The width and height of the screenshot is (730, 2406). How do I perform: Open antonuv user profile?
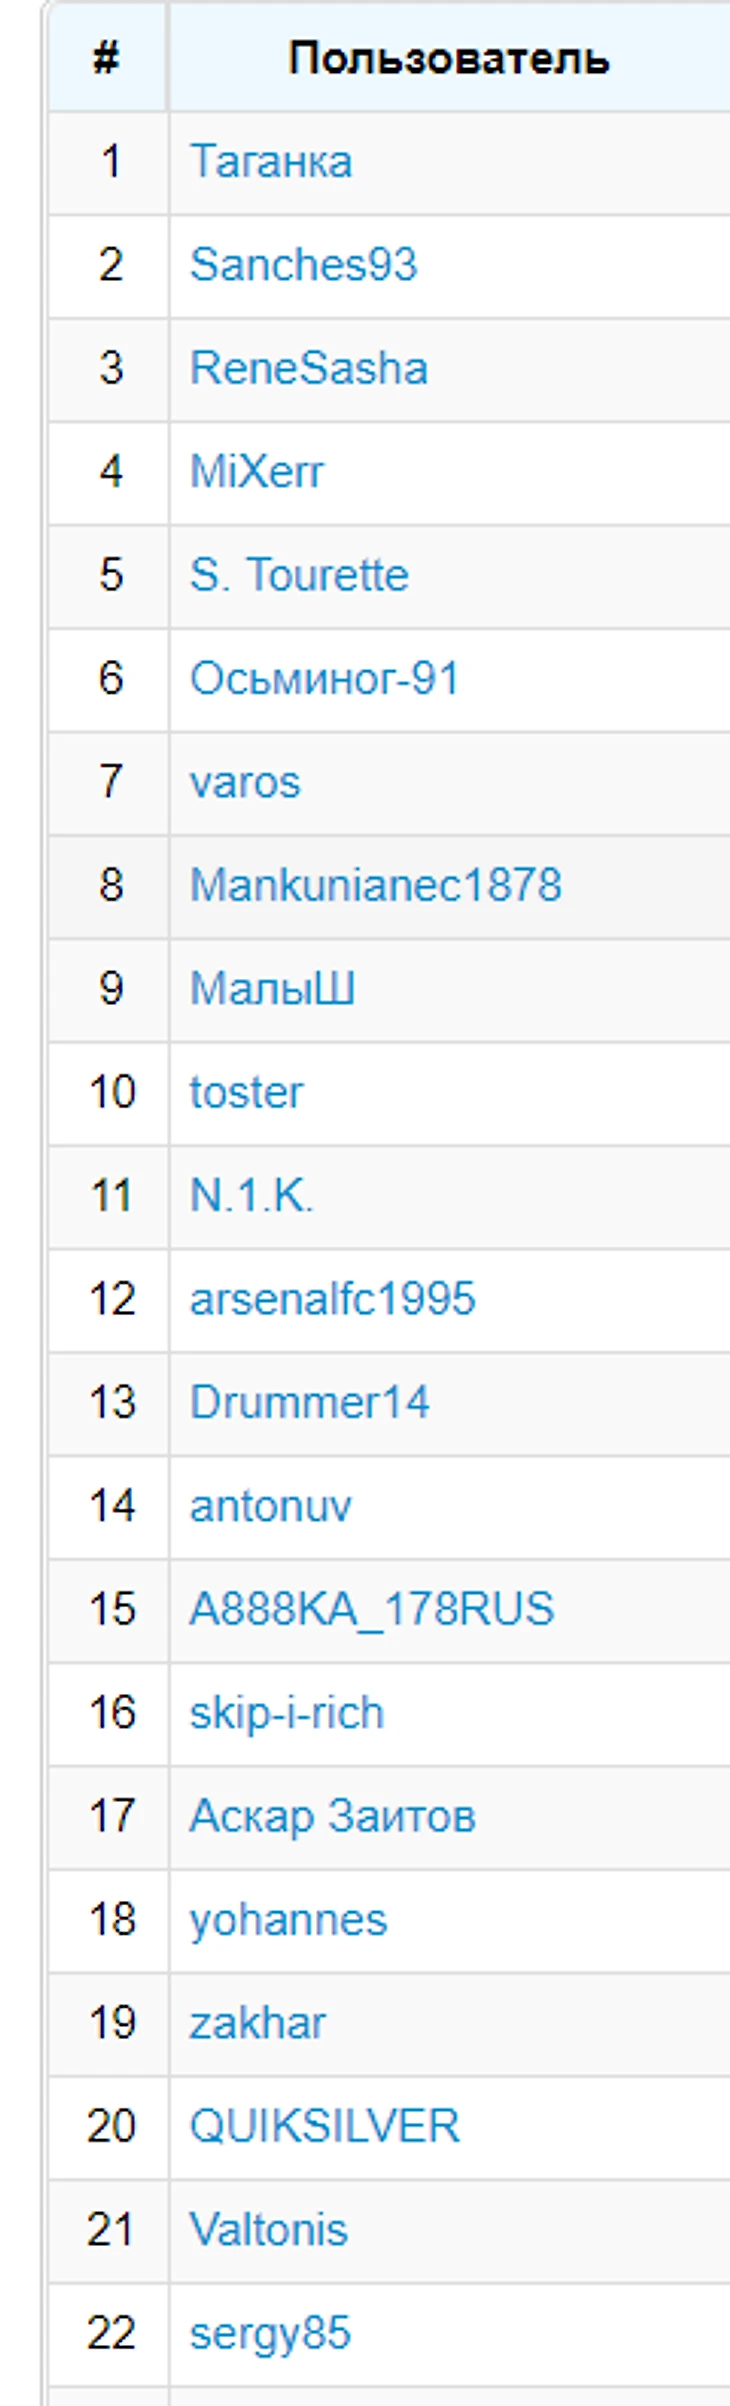(270, 1506)
